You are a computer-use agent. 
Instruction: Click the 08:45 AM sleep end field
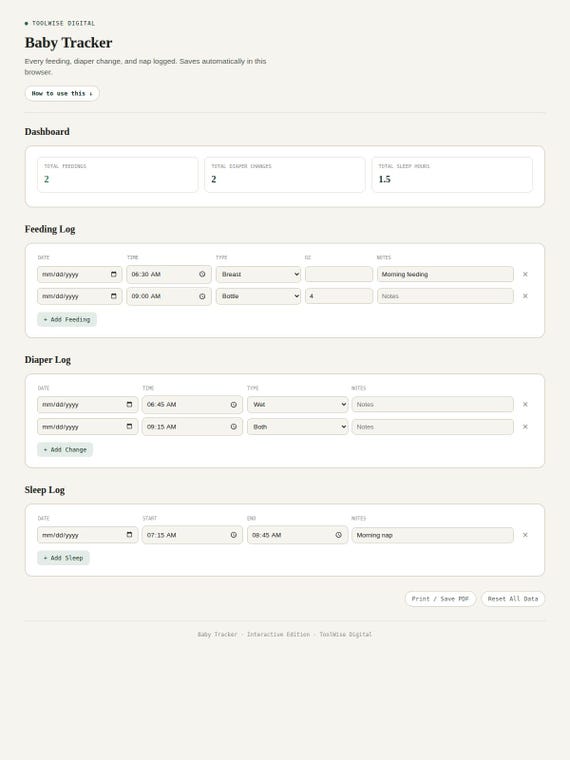coord(298,535)
